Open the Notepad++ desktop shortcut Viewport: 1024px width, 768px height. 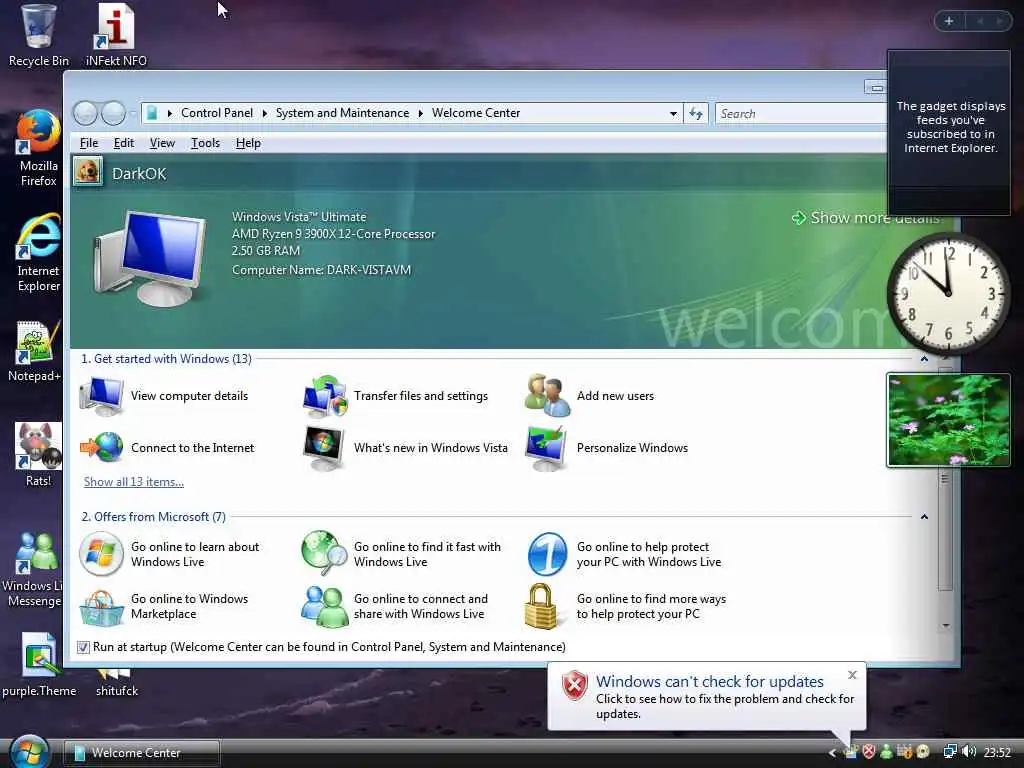coord(35,351)
